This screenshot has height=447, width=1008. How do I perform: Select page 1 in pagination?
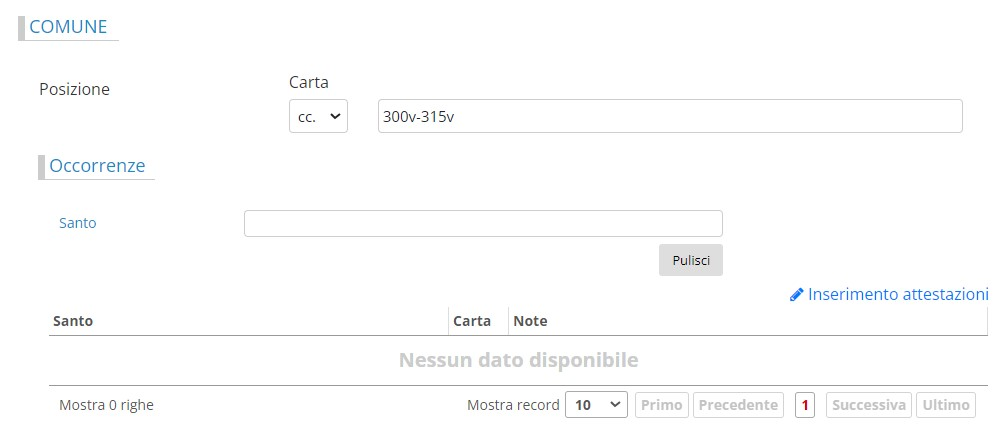pyautogui.click(x=805, y=405)
